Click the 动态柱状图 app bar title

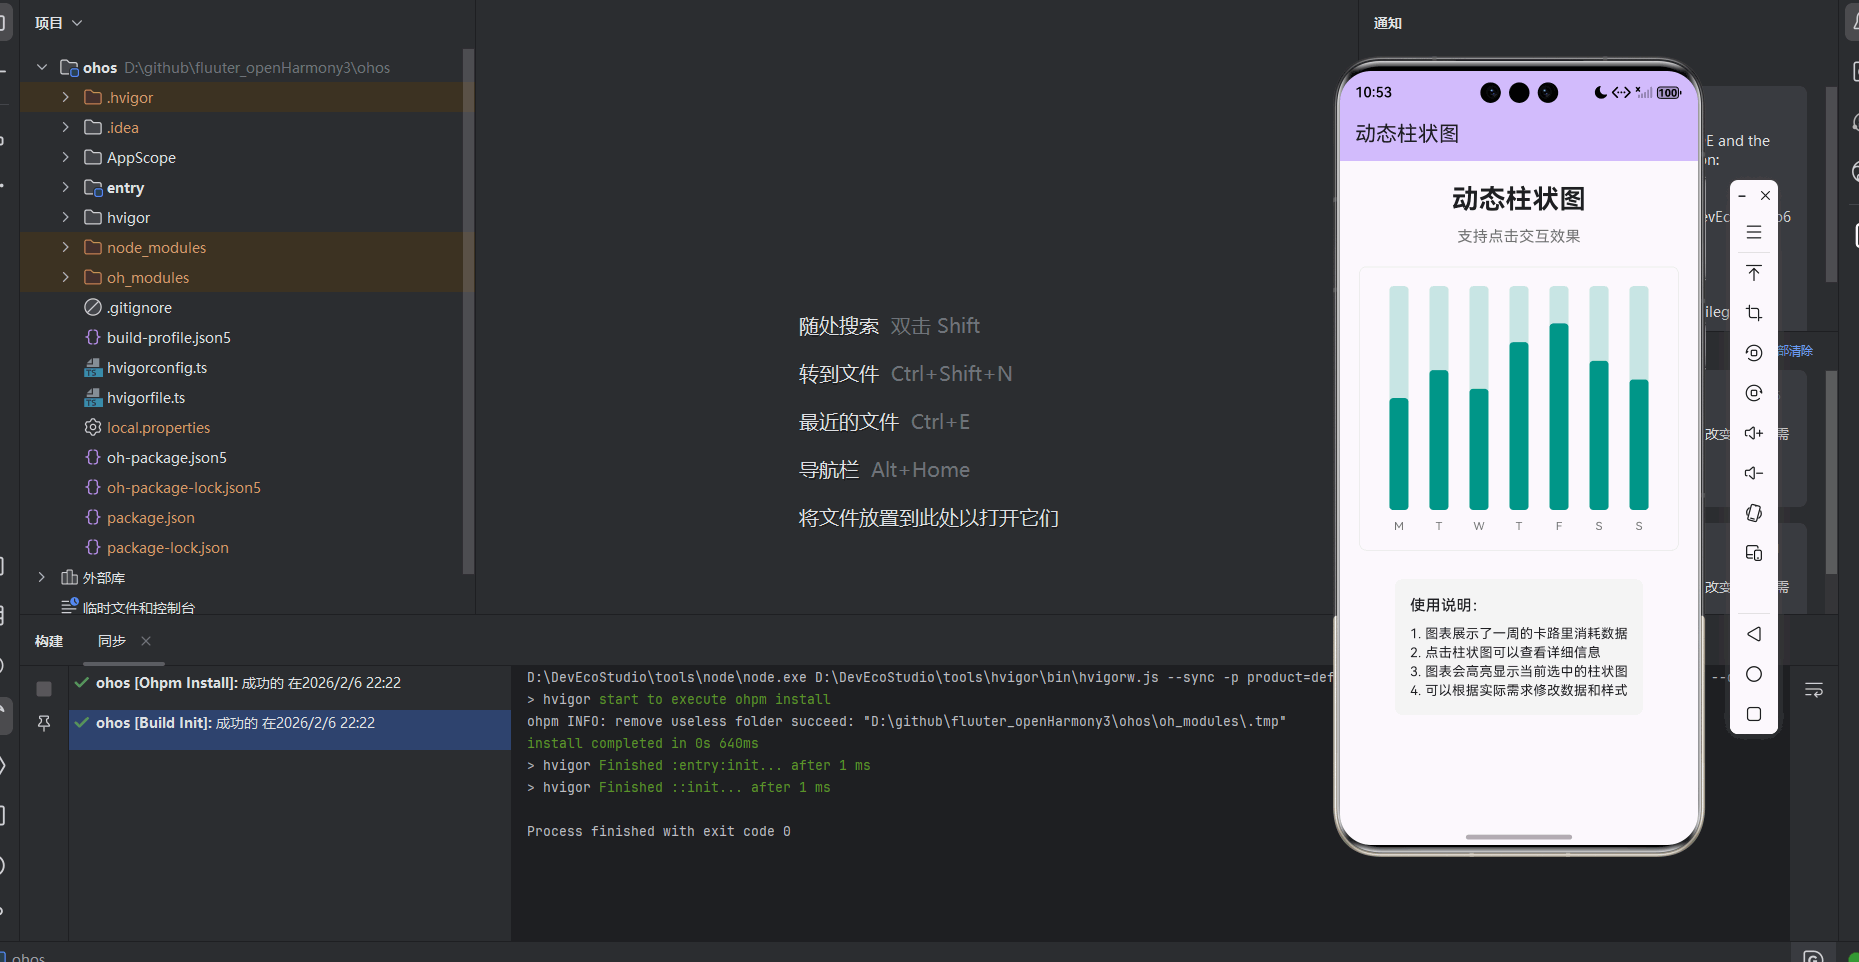[x=1407, y=134]
